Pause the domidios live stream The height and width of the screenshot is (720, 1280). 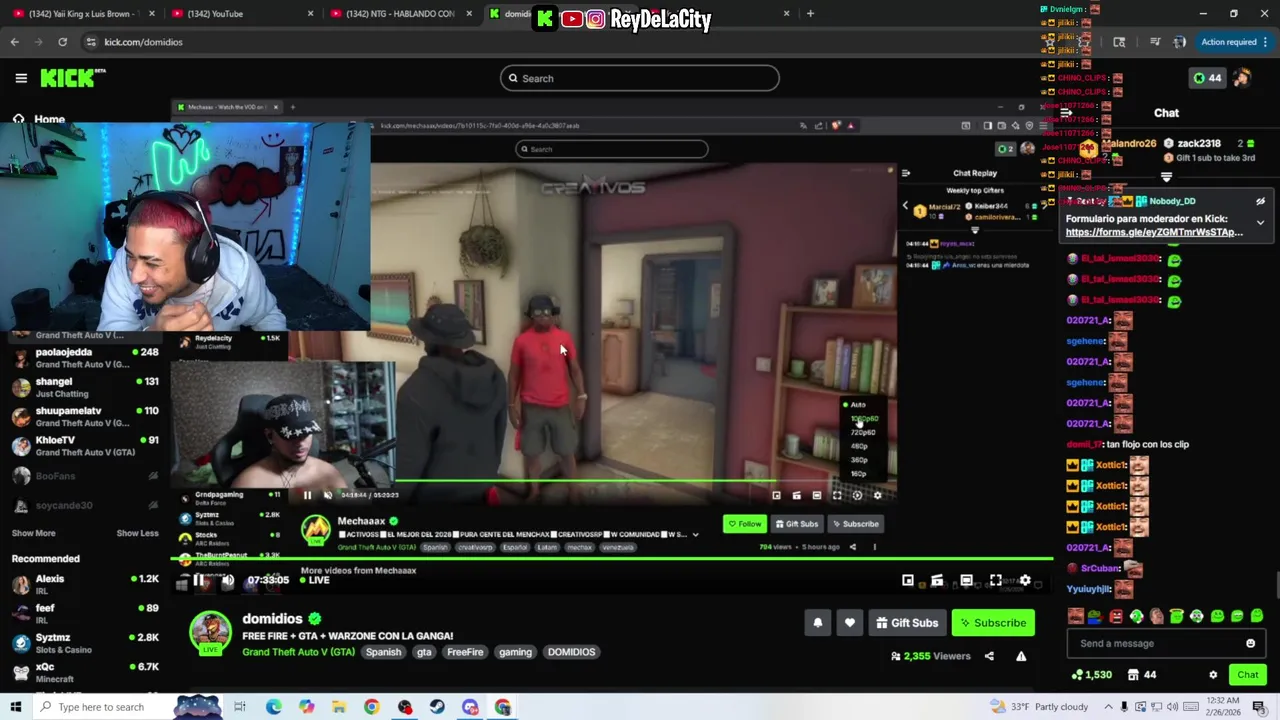[199, 580]
